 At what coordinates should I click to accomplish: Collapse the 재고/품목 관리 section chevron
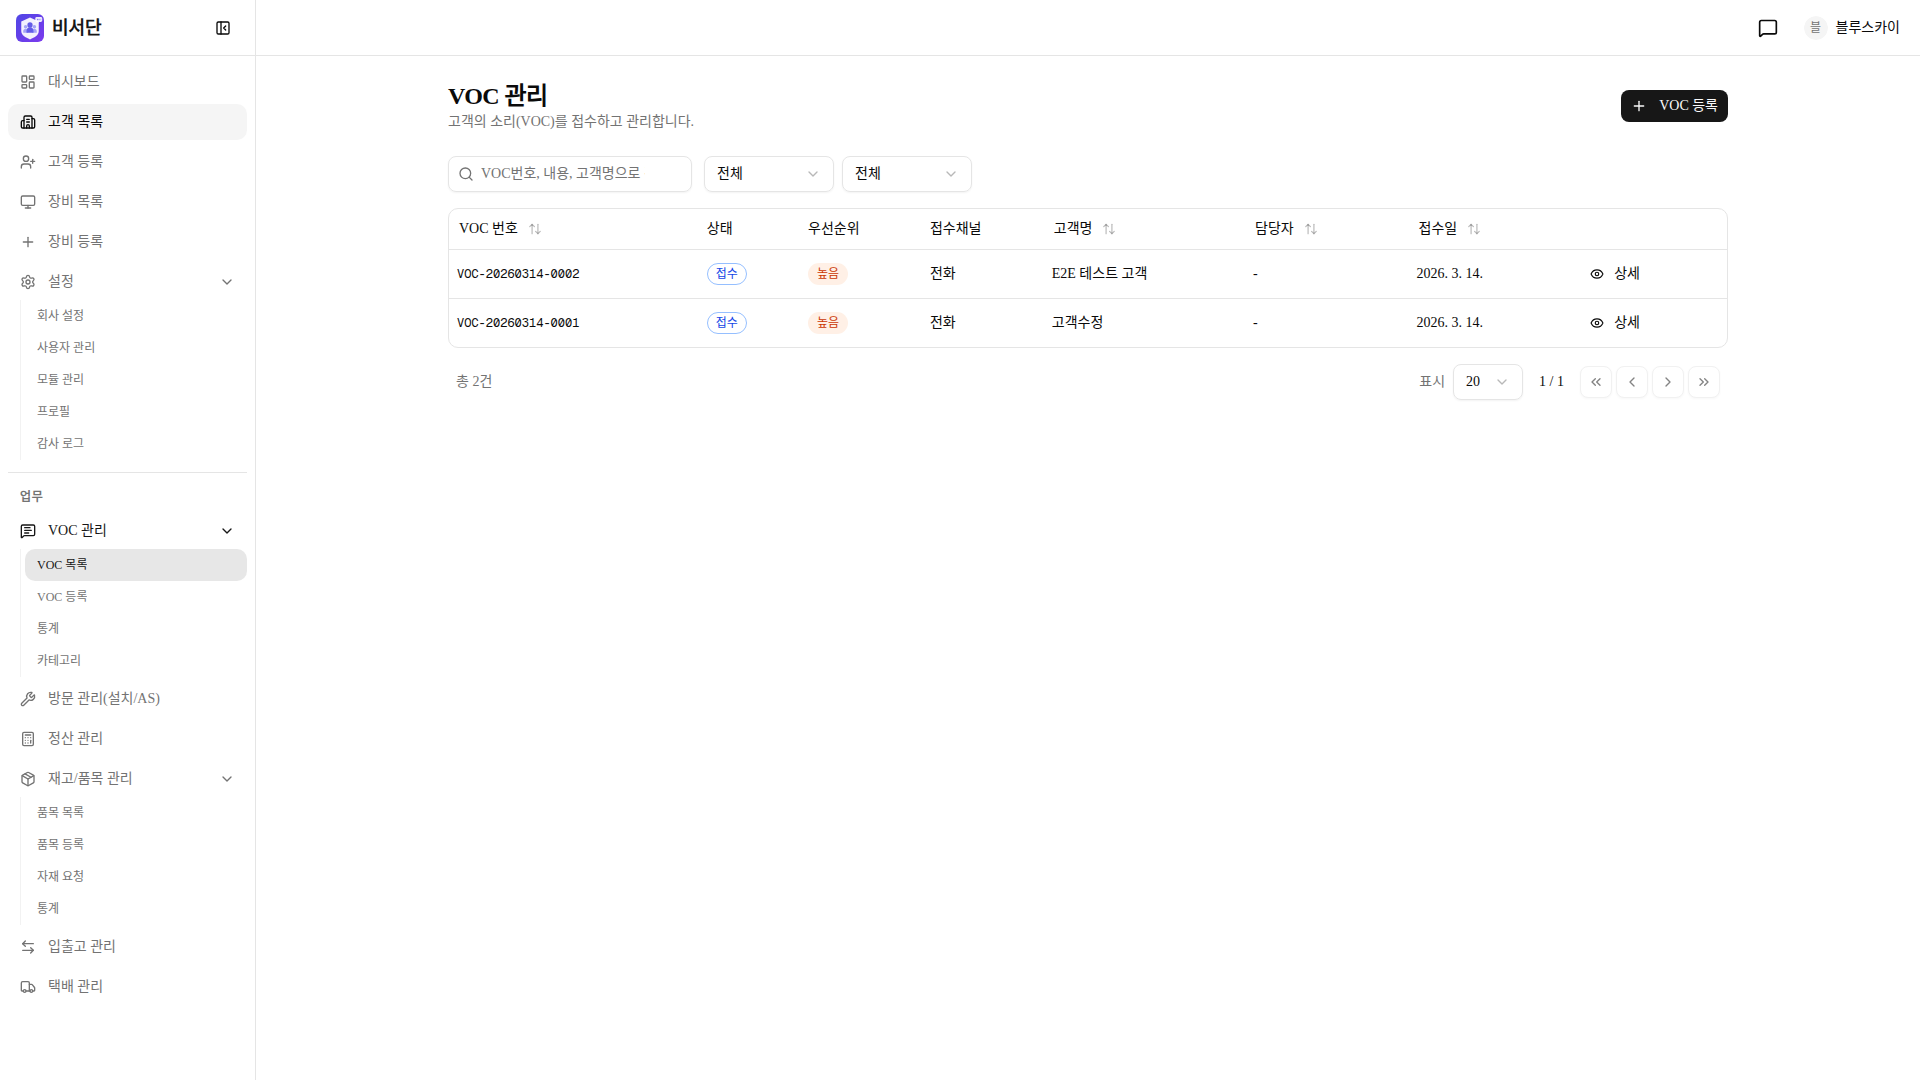227,779
